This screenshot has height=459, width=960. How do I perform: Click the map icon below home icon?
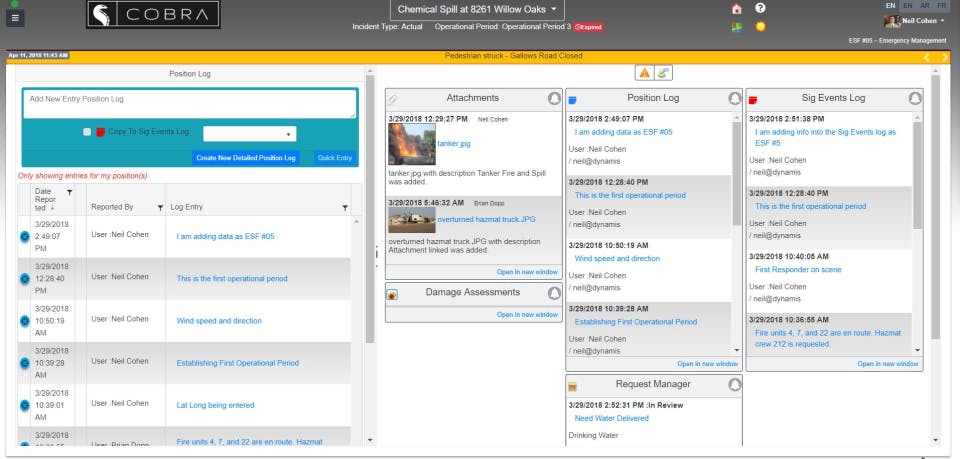(737, 27)
